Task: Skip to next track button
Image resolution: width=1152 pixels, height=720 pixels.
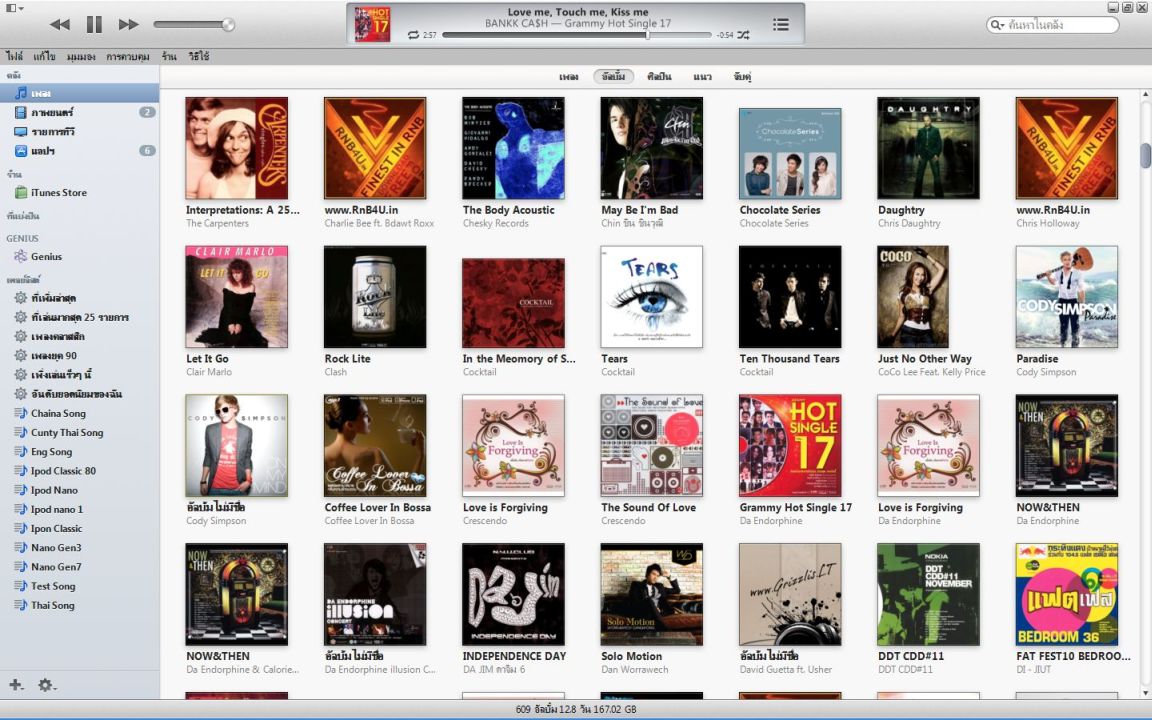Action: point(129,24)
